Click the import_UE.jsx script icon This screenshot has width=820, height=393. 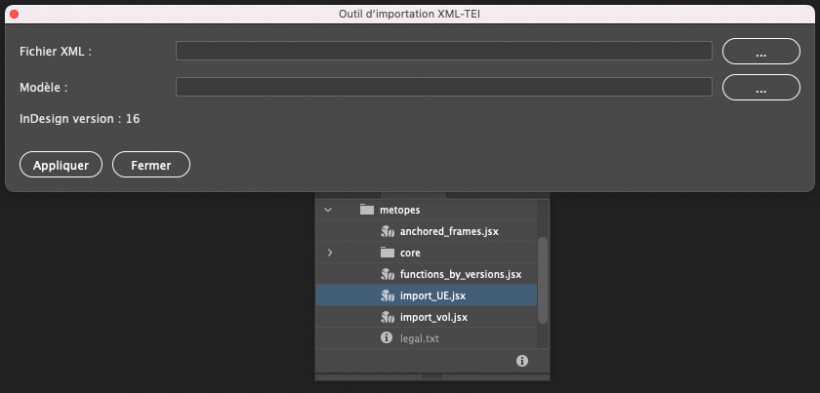(x=387, y=296)
